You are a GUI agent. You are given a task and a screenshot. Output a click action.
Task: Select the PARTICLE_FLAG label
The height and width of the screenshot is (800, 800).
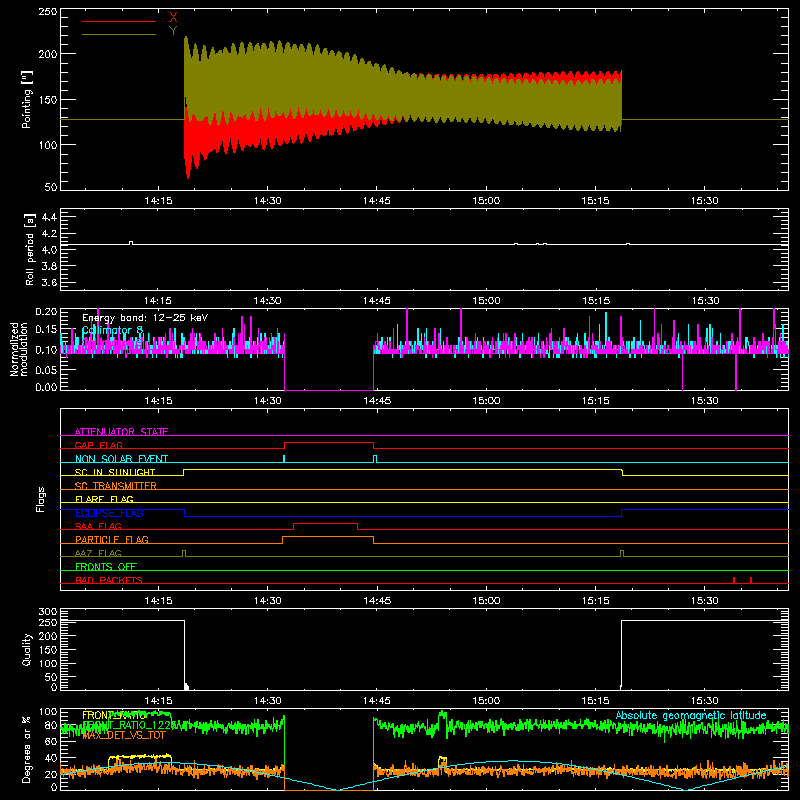(x=112, y=539)
